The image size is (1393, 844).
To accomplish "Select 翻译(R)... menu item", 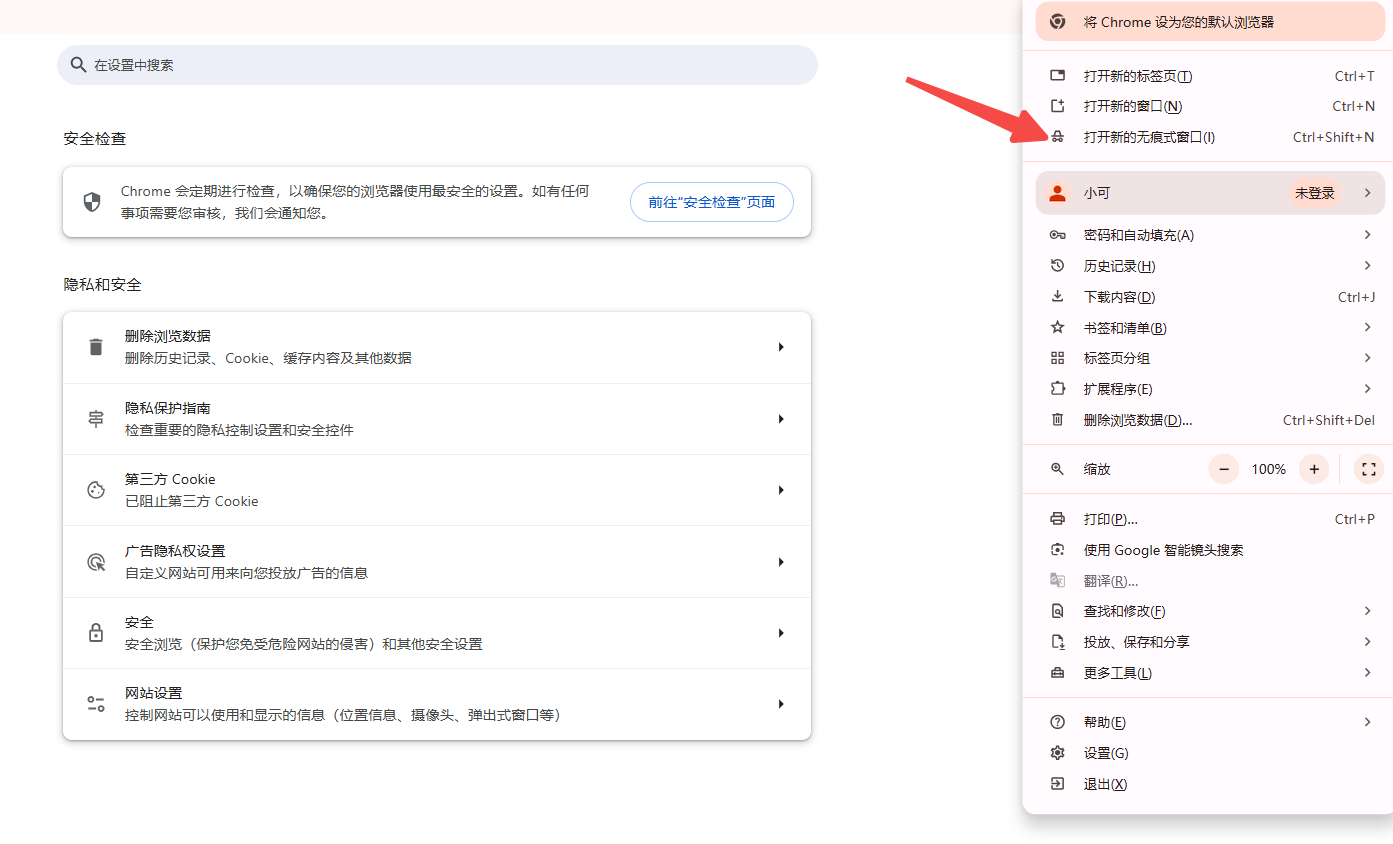I will click(x=1208, y=581).
